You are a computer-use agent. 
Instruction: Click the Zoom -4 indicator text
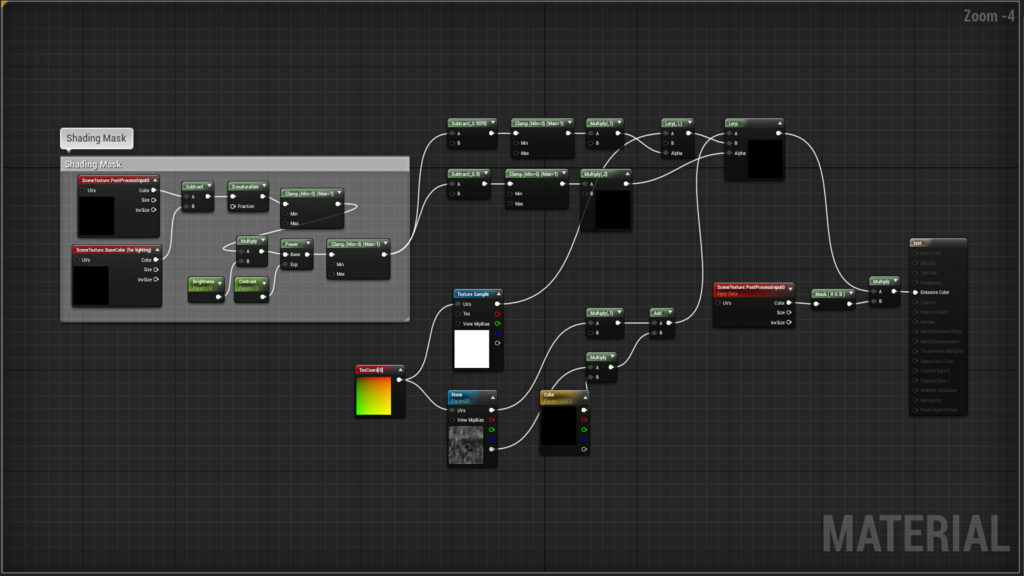click(989, 16)
